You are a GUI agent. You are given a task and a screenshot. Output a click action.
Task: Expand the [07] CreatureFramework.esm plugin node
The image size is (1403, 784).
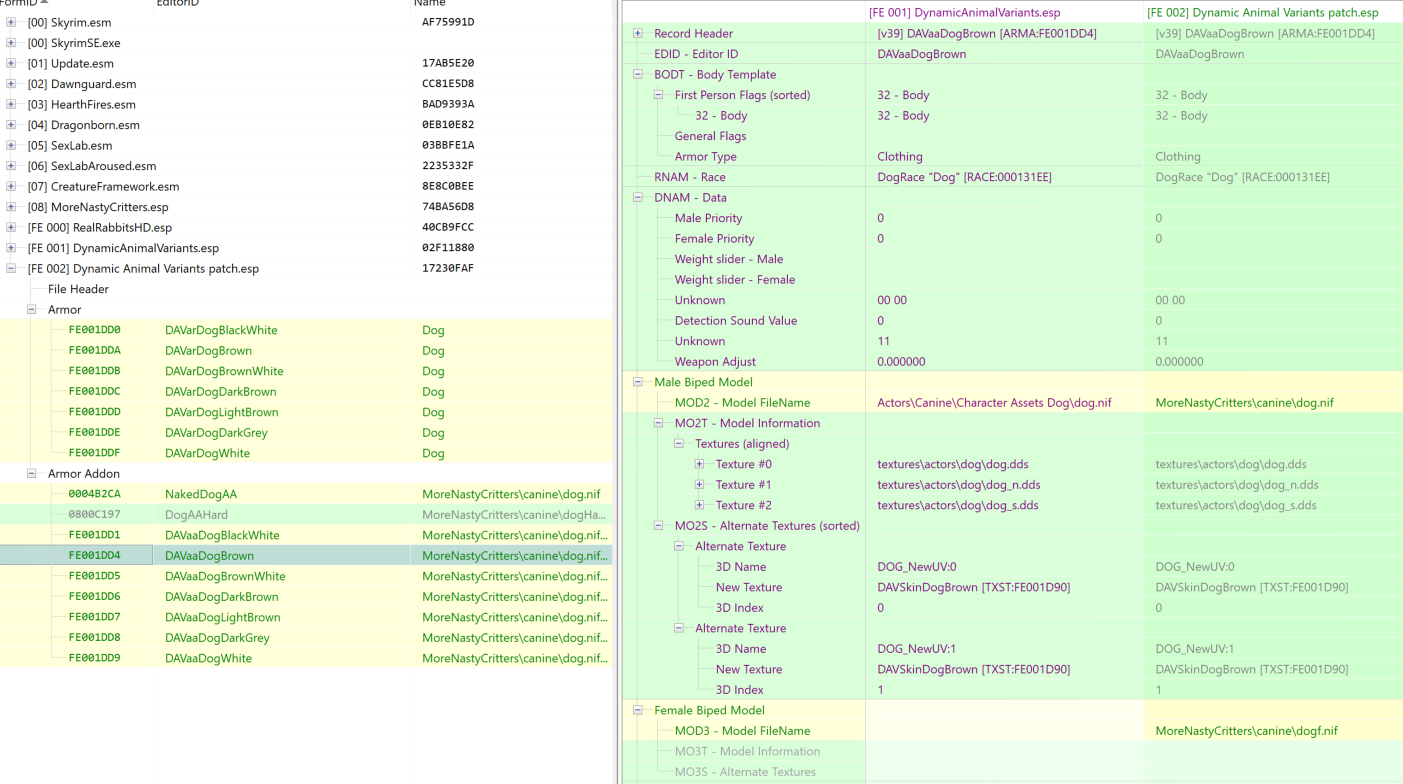pos(11,186)
